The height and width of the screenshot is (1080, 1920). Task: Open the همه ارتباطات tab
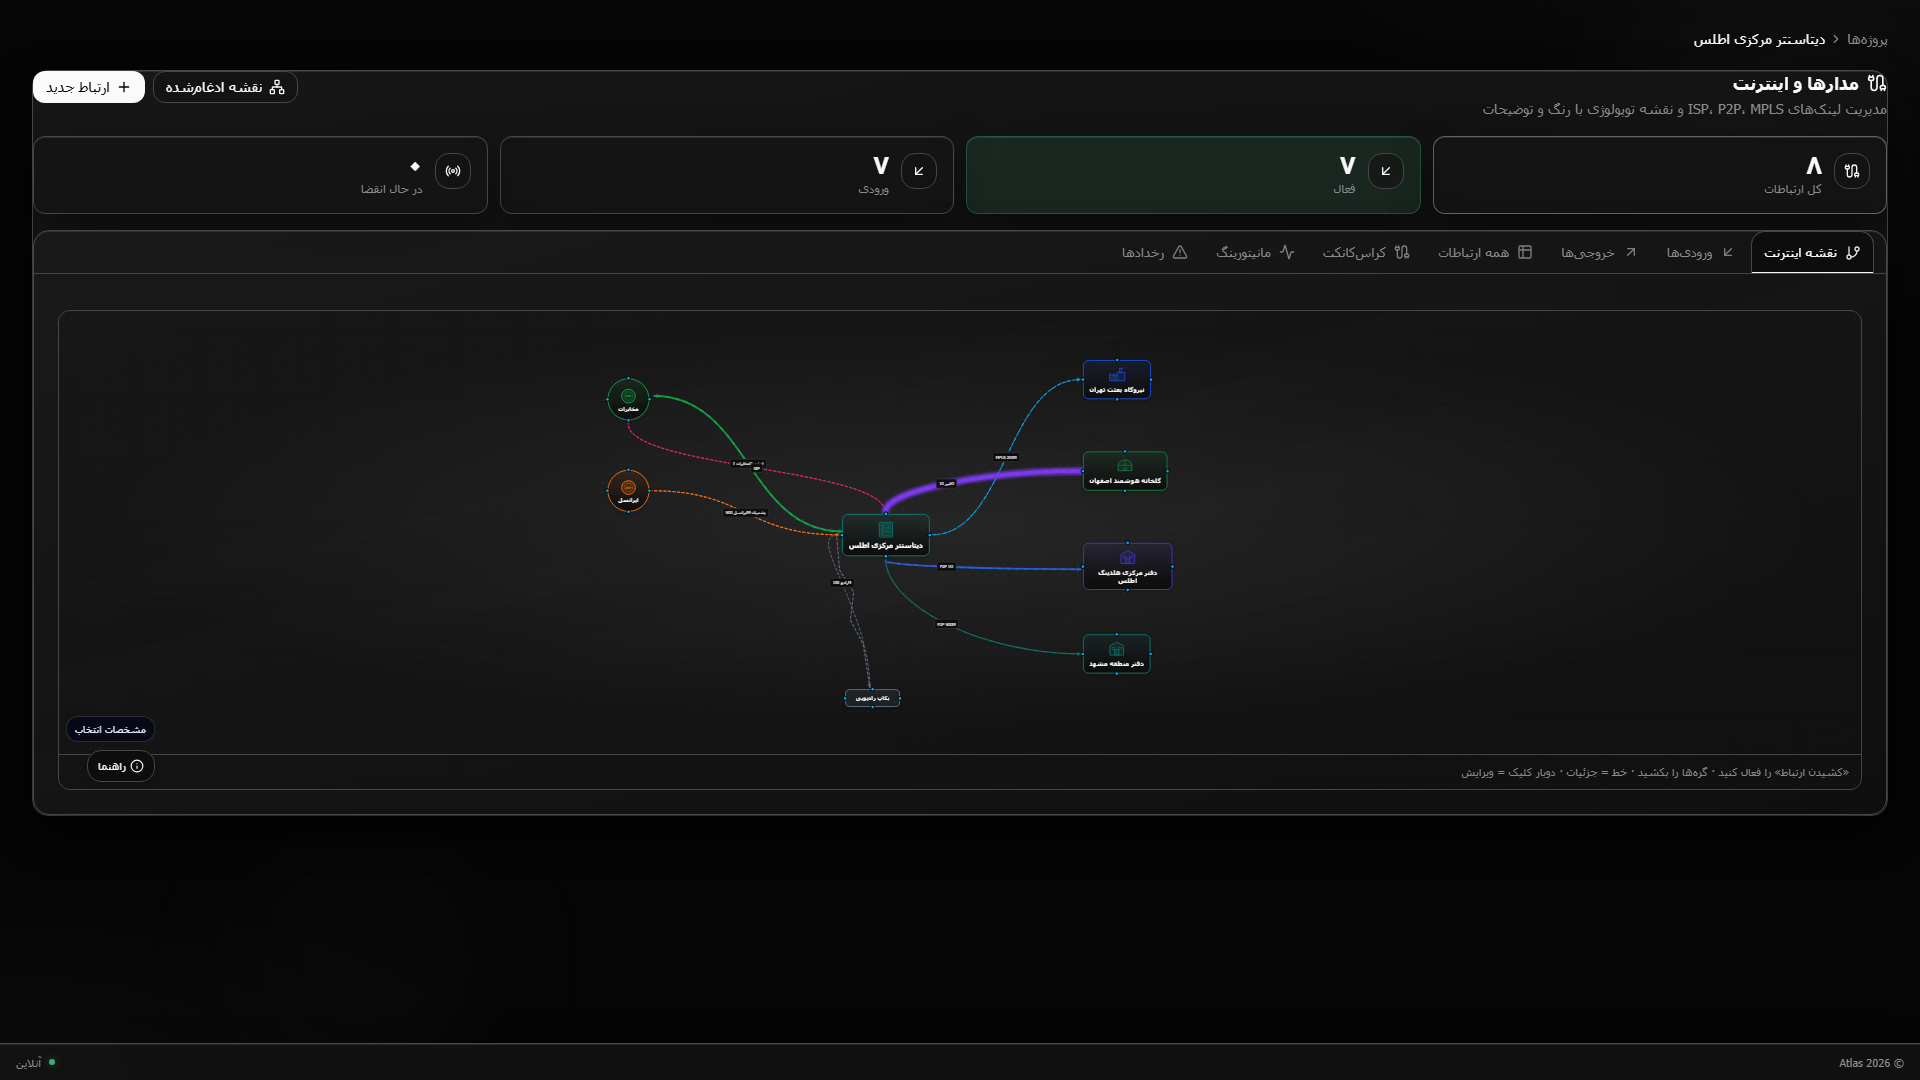(1485, 253)
